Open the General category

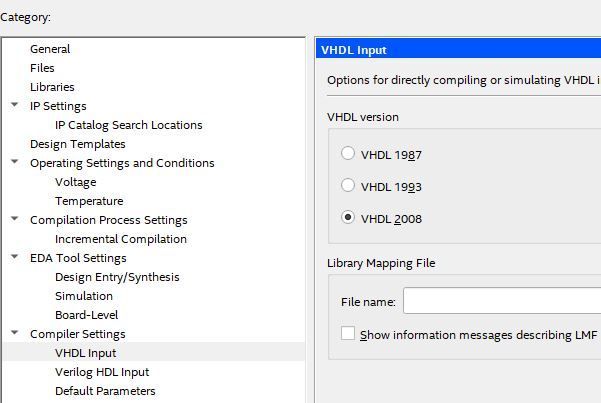coord(50,49)
